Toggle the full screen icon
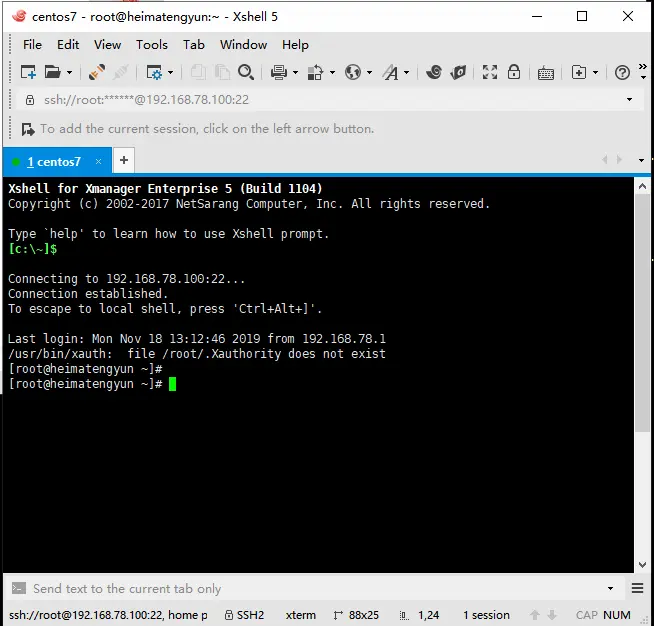 click(490, 72)
